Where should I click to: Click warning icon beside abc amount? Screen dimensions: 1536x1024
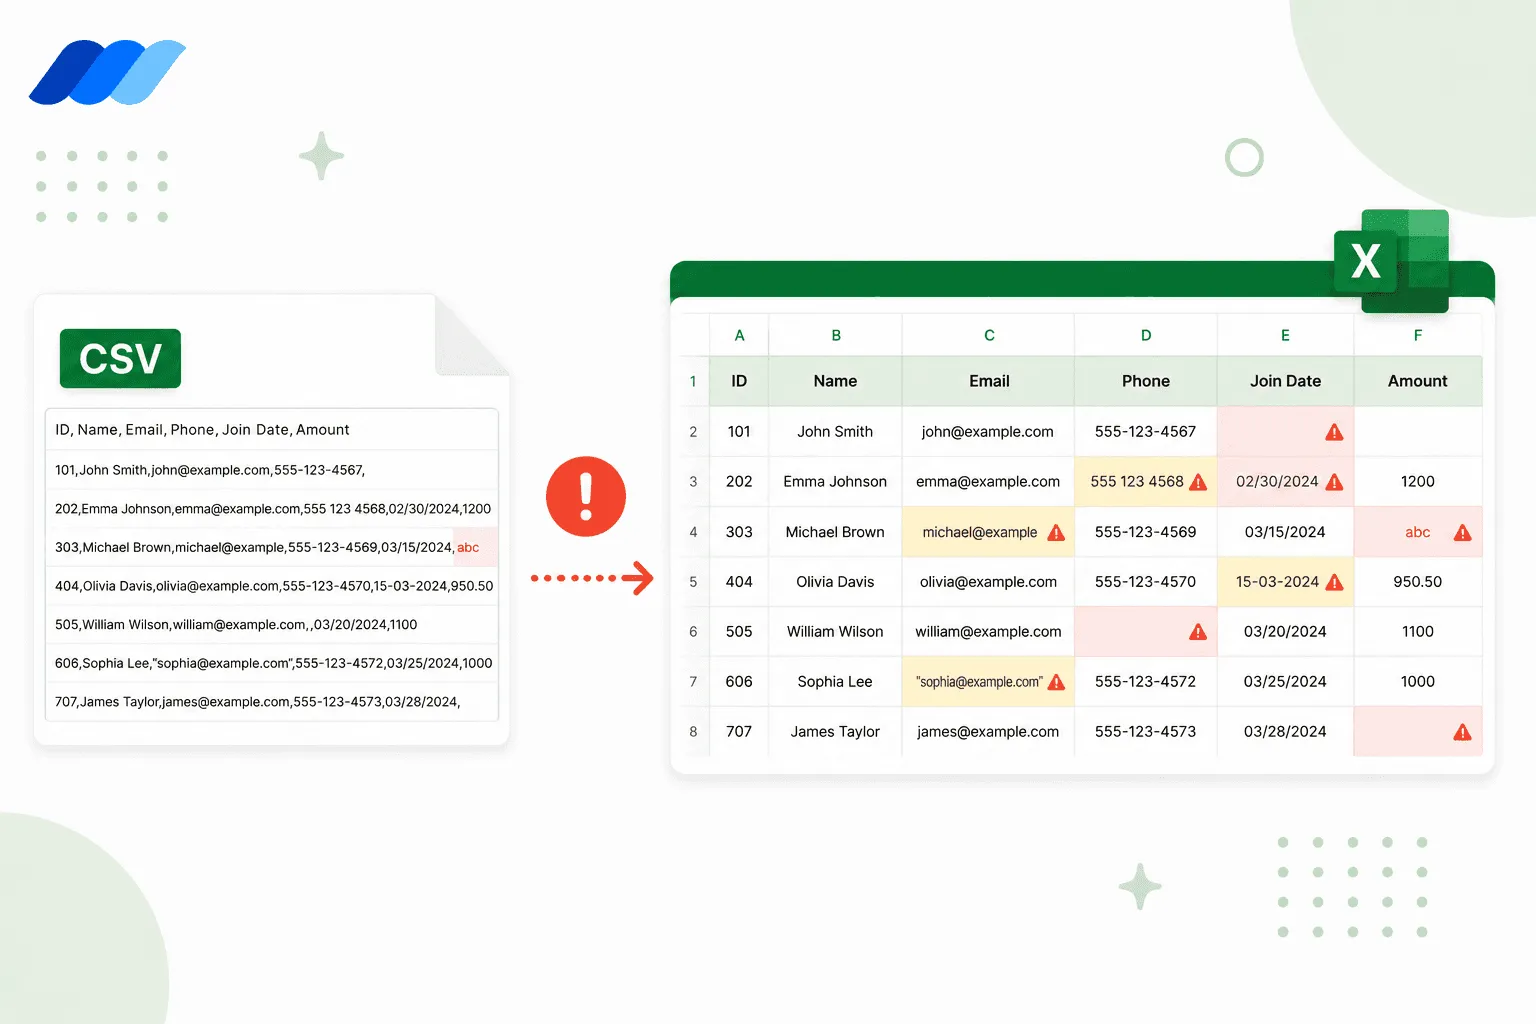1462,533
